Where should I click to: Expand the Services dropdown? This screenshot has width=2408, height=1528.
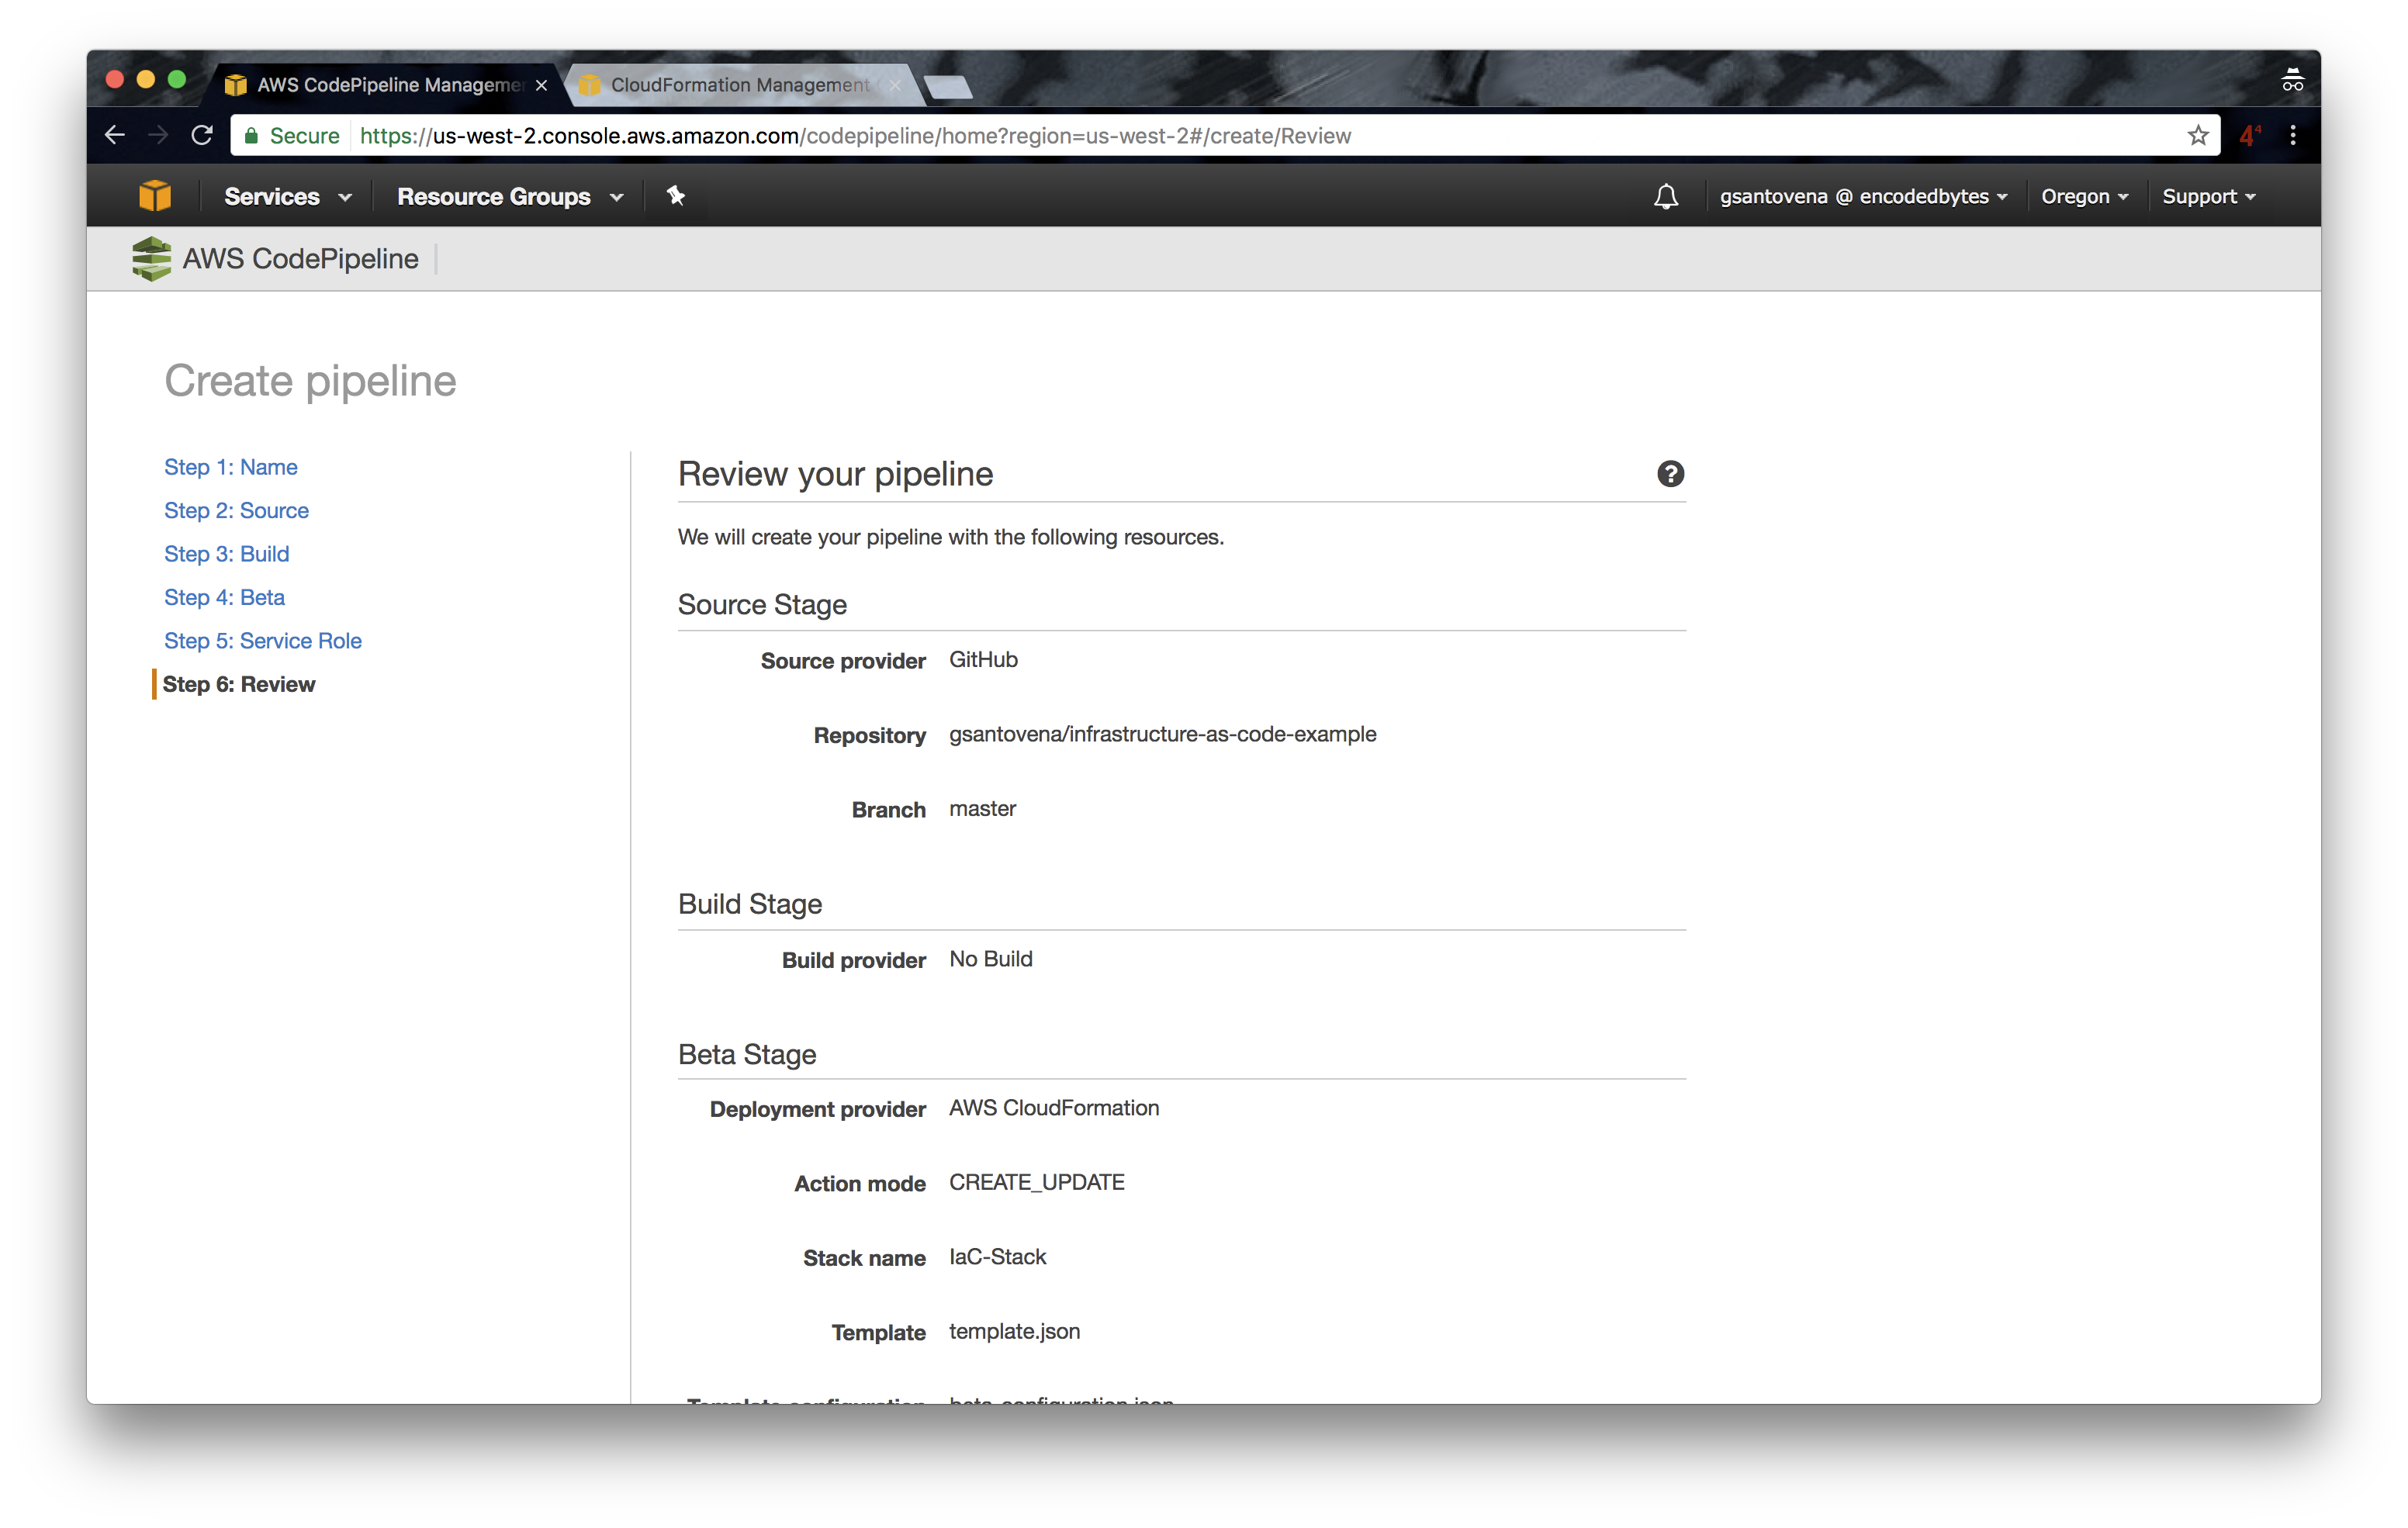(x=287, y=197)
